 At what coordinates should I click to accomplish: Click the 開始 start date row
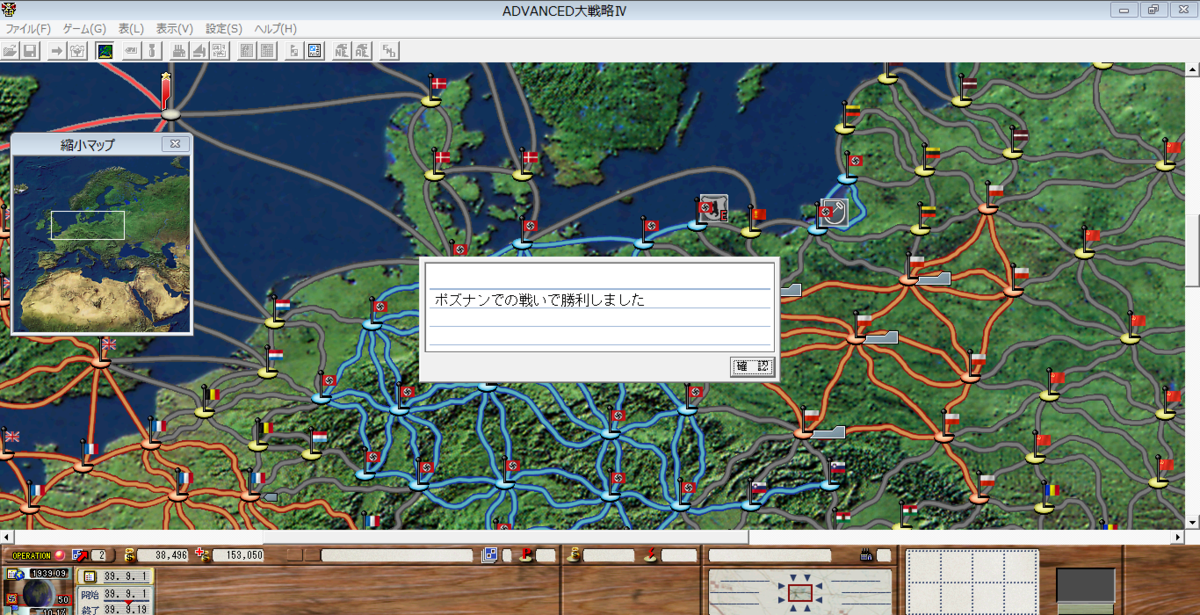pos(115,594)
